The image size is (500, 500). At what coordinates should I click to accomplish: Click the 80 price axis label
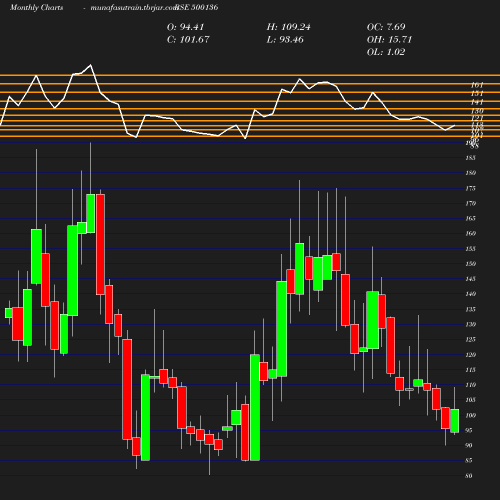click(x=469, y=476)
